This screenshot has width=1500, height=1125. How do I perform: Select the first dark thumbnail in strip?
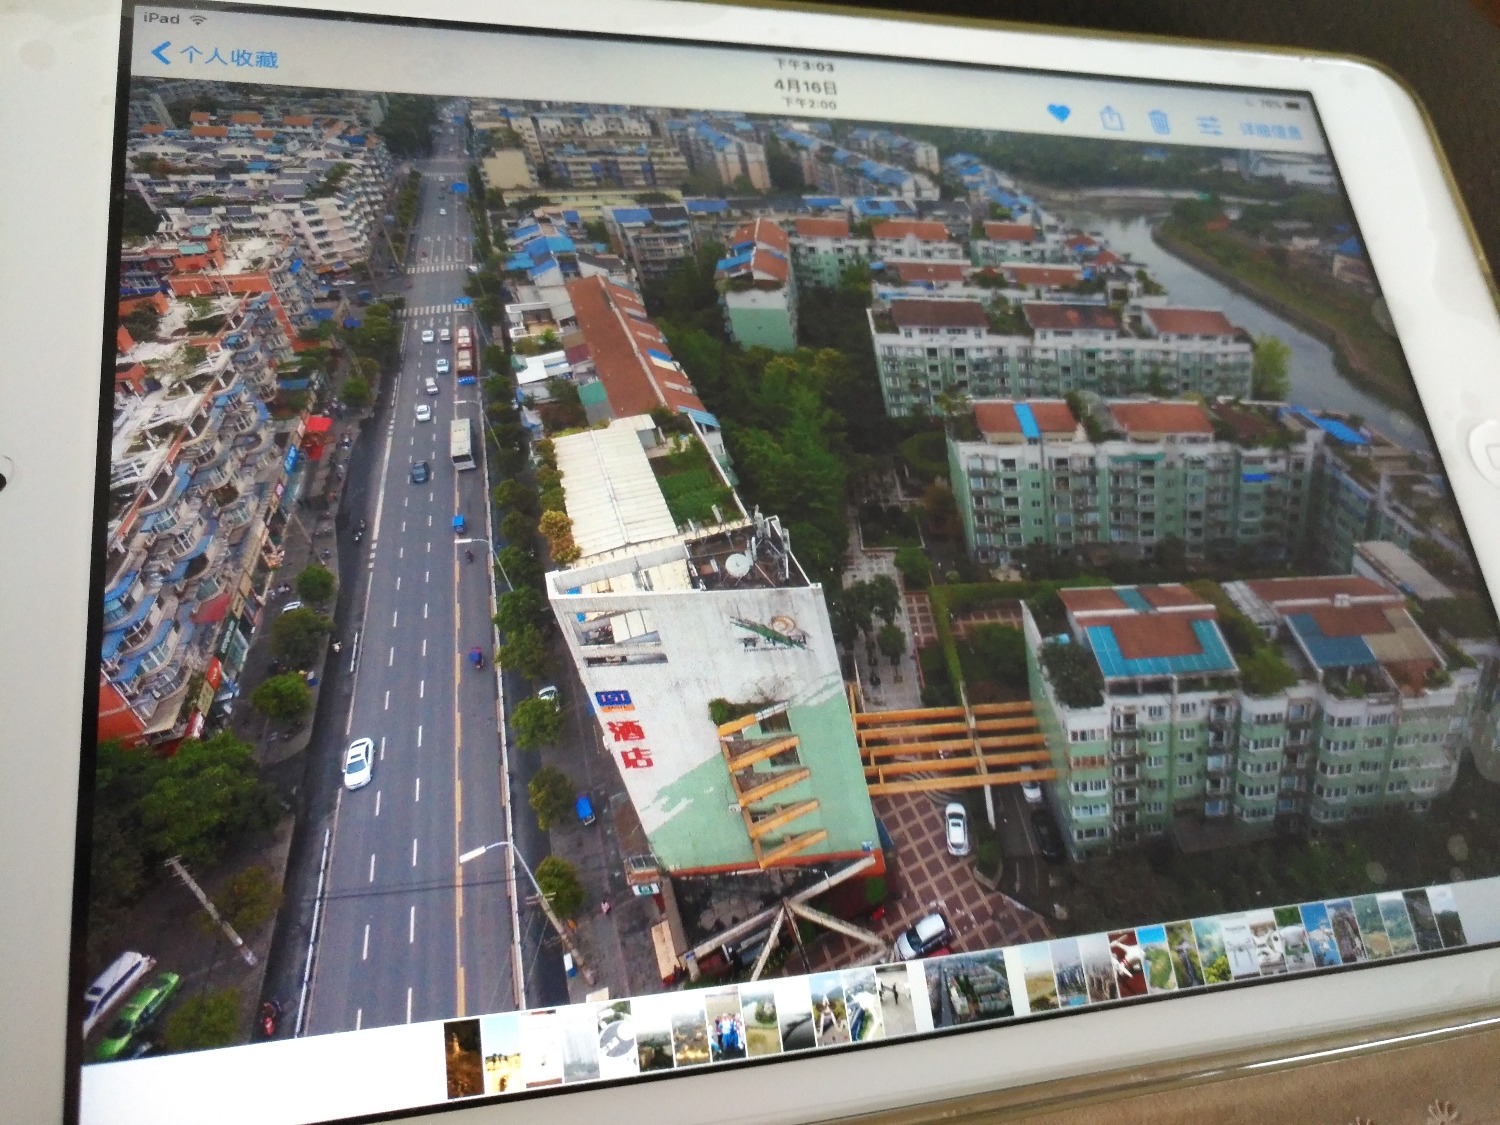(463, 1057)
